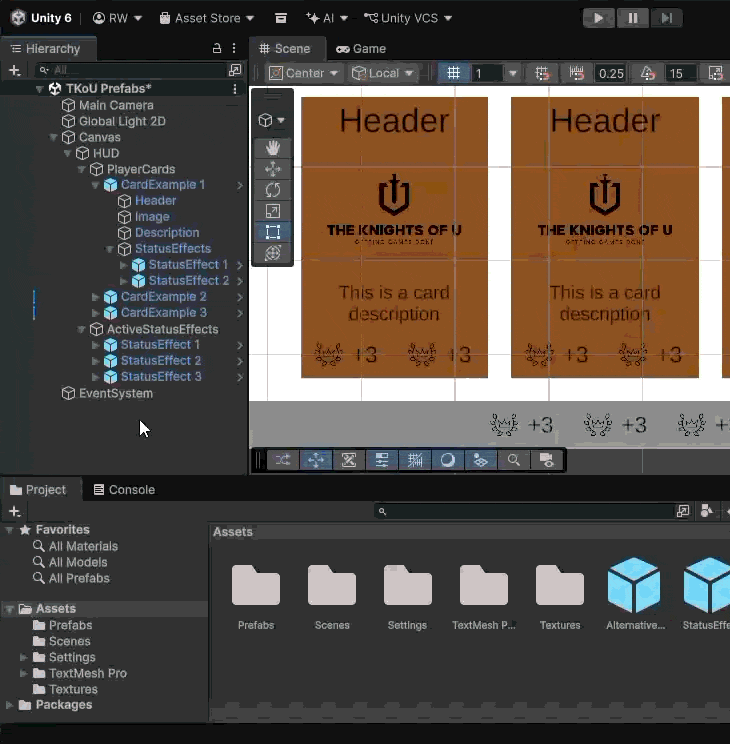The height and width of the screenshot is (744, 730).
Task: Expand CardExample 2 in Hierarchy
Action: click(x=95, y=297)
